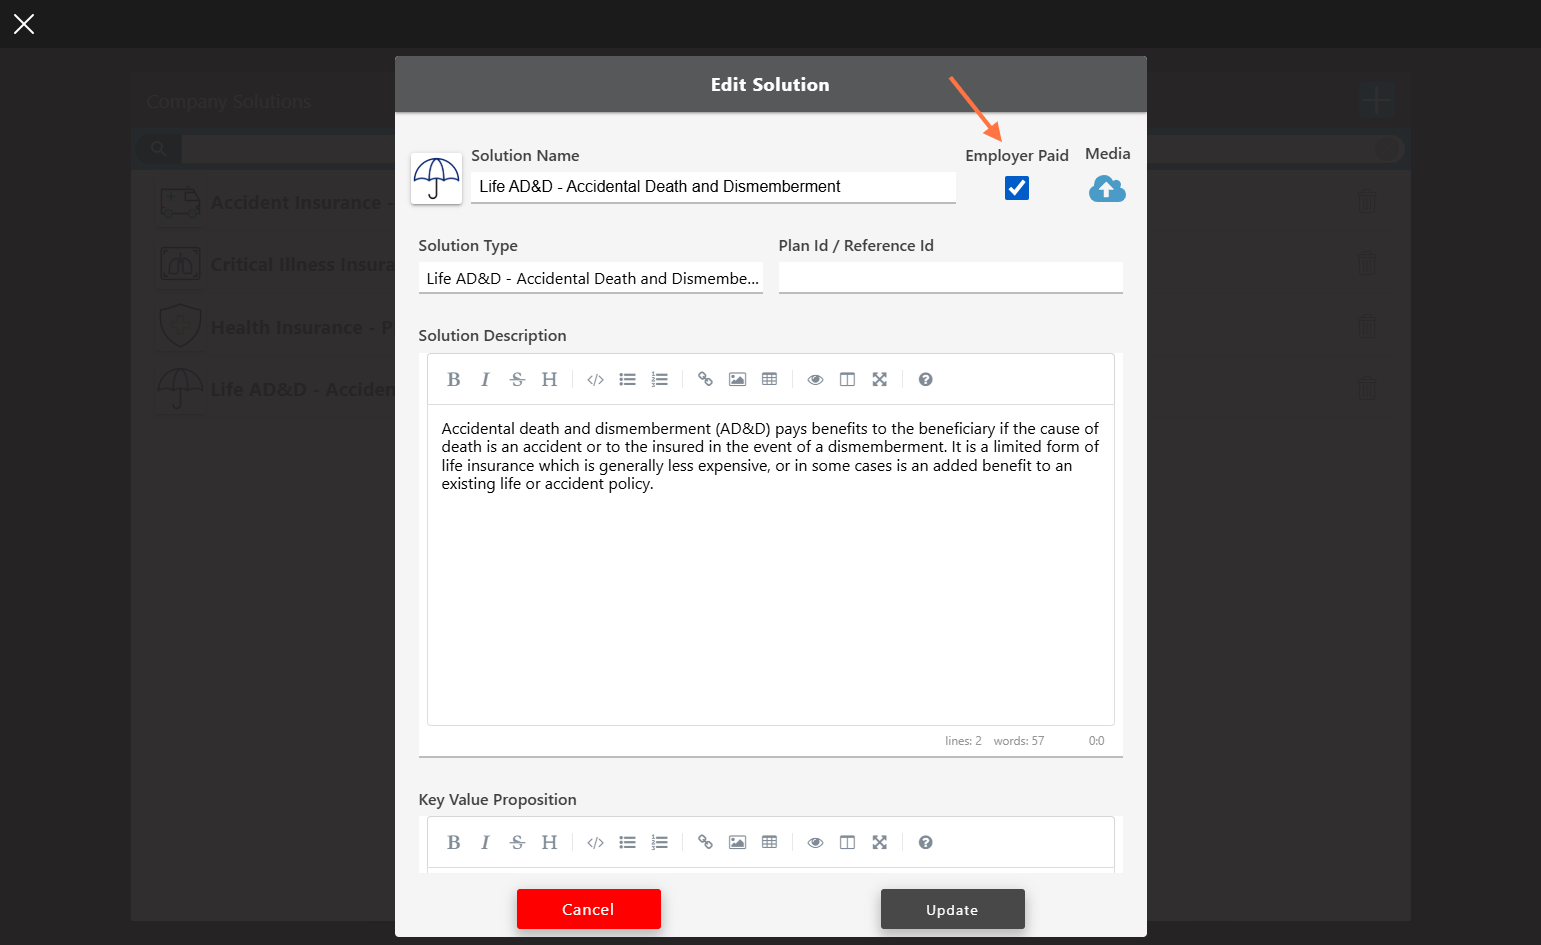1541x945 pixels.
Task: Insert link in Solution Description editor
Action: (x=705, y=379)
